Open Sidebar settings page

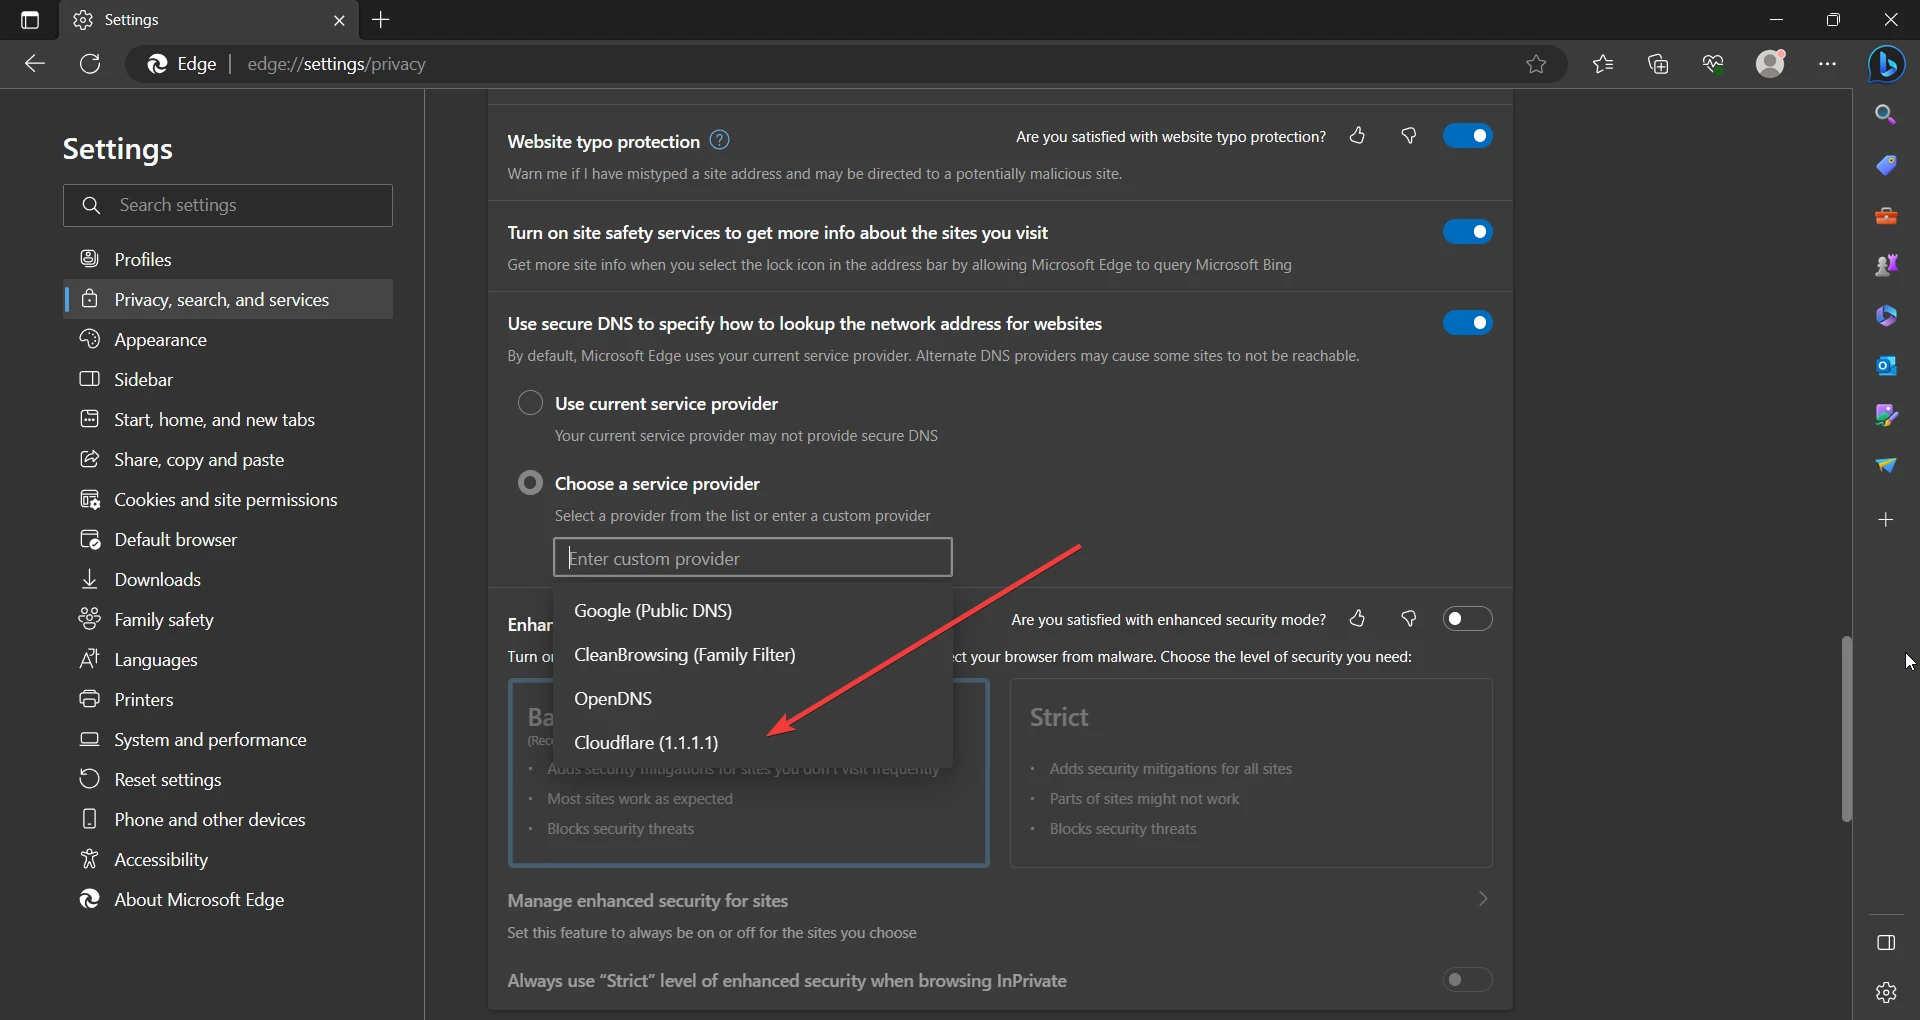pos(228,379)
